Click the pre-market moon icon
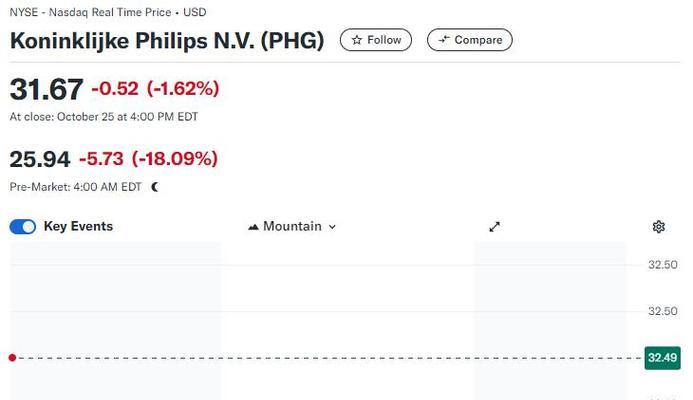This screenshot has width=693, height=400. tap(155, 187)
